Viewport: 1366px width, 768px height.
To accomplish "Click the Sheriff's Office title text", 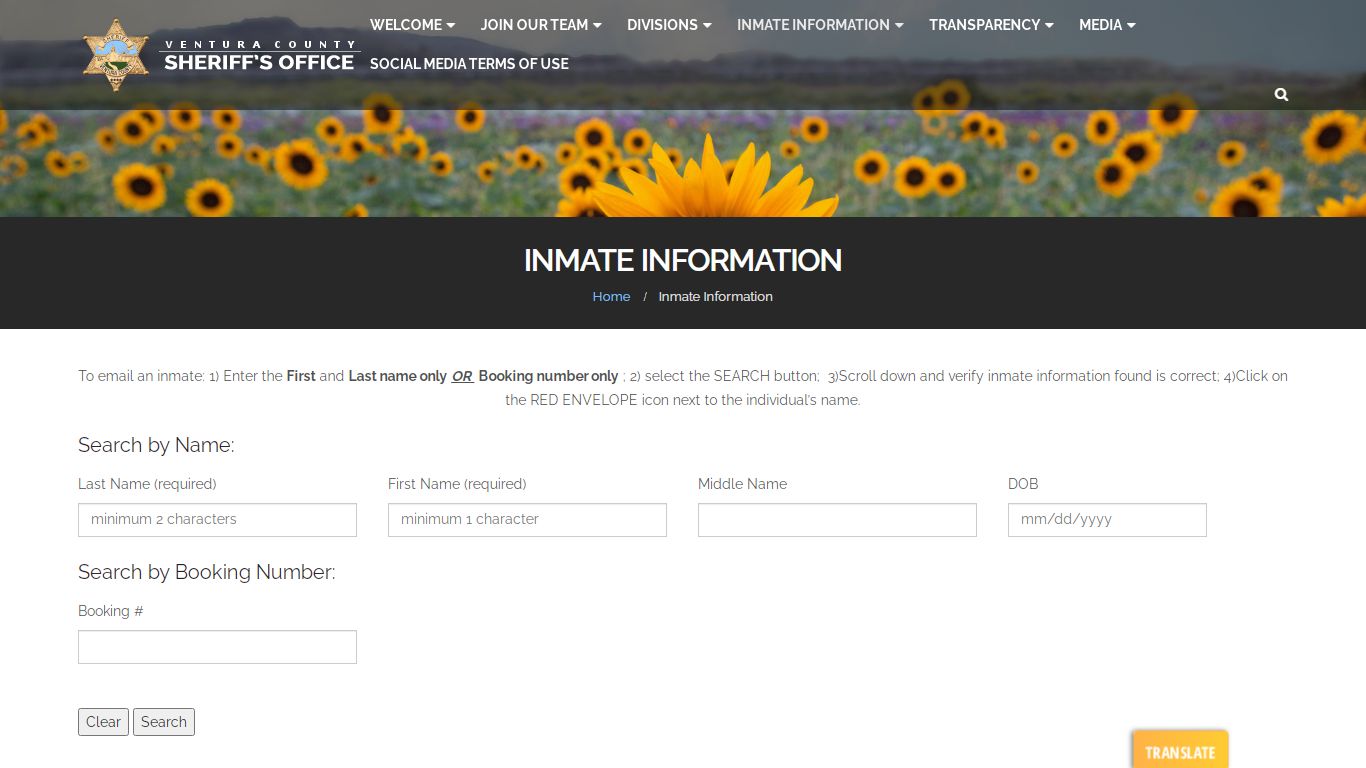I will coord(259,62).
